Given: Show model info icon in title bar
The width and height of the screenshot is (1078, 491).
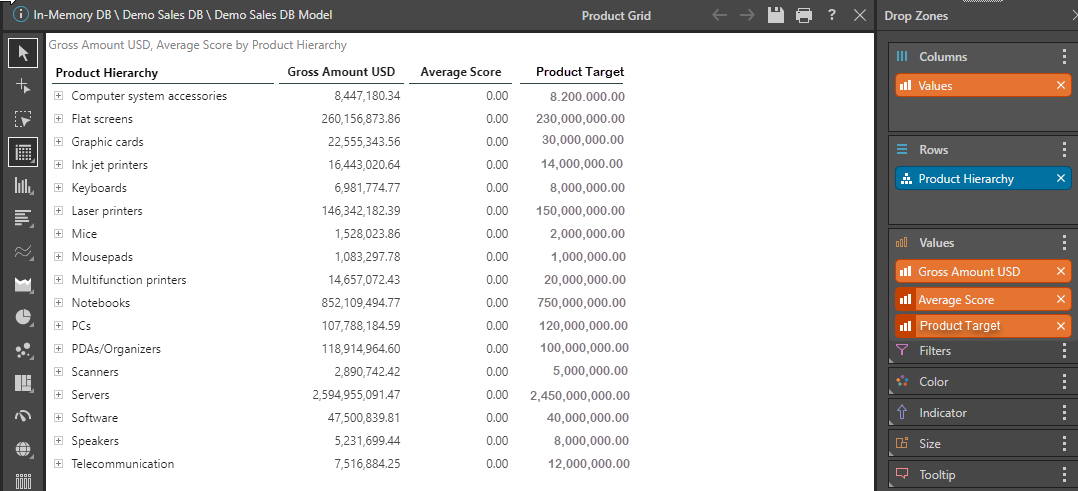Looking at the screenshot, I should point(21,14).
